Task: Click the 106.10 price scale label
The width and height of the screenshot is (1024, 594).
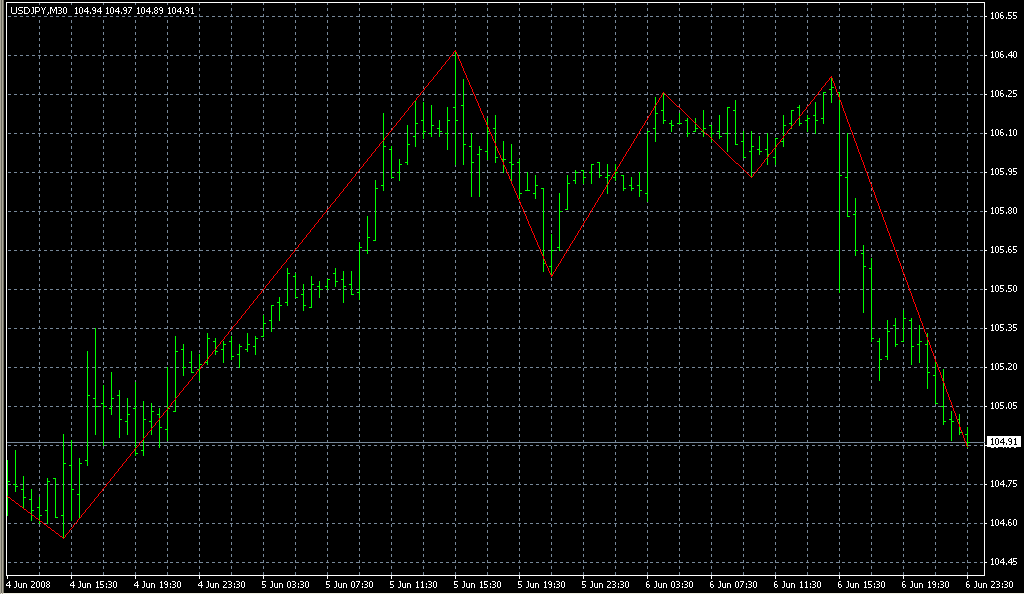Action: click(x=1003, y=133)
